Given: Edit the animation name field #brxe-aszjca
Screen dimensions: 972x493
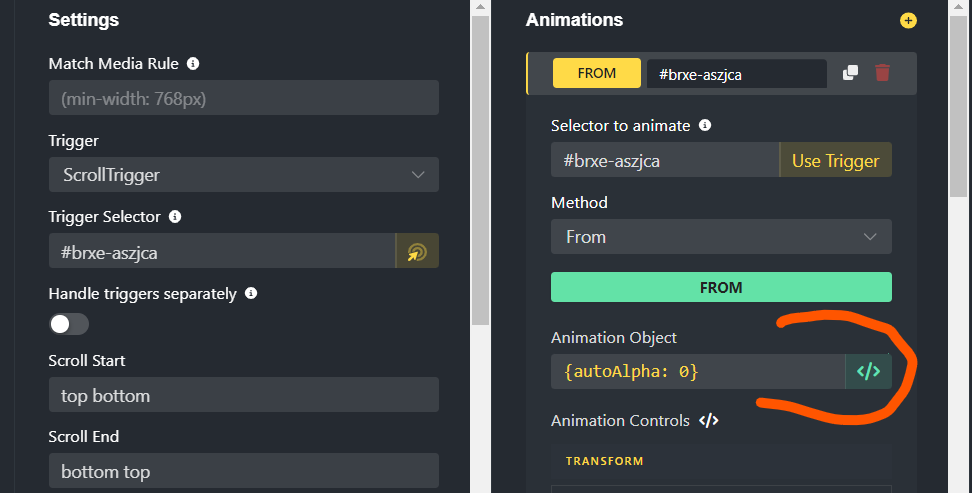Looking at the screenshot, I should [x=736, y=73].
